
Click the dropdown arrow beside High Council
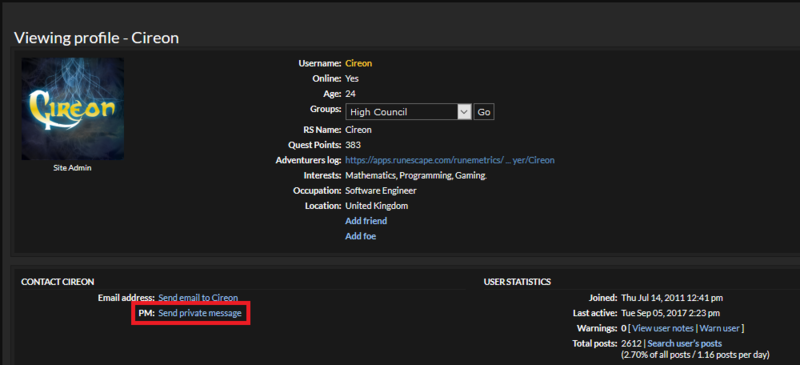click(464, 112)
